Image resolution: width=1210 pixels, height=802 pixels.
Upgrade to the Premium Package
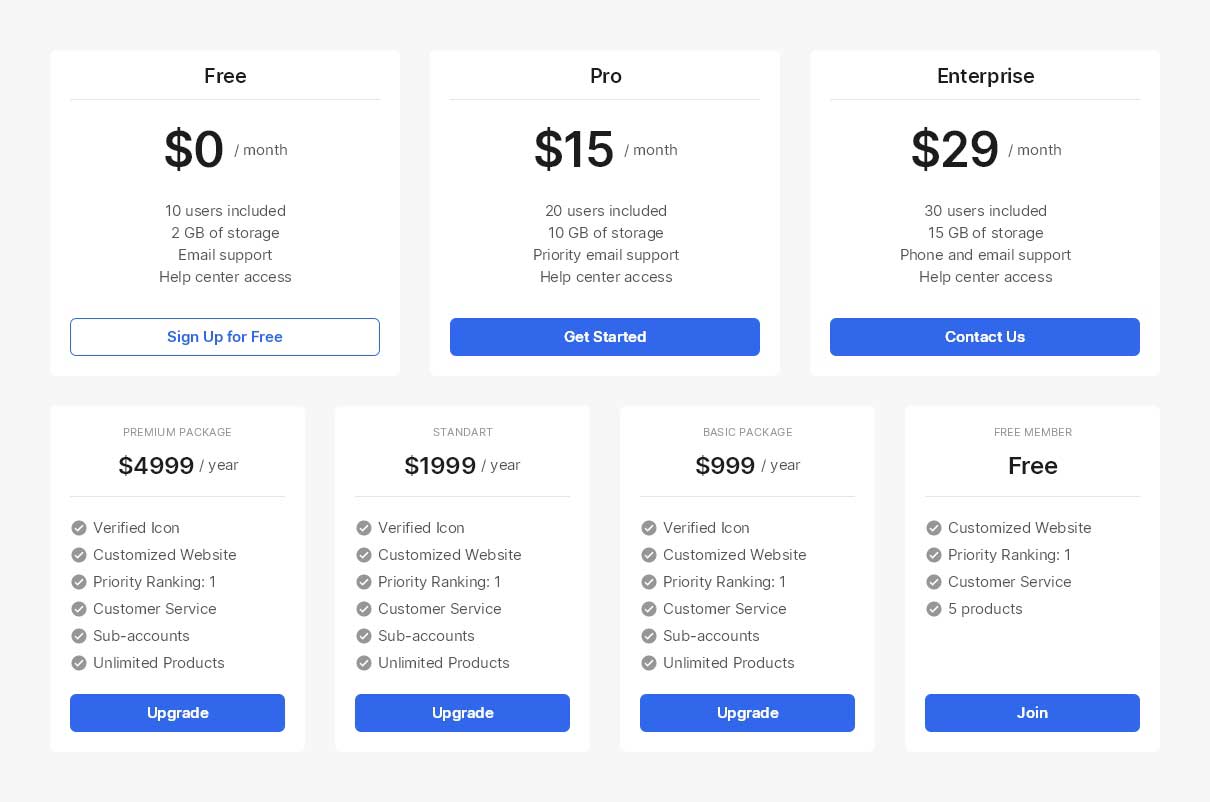(177, 713)
